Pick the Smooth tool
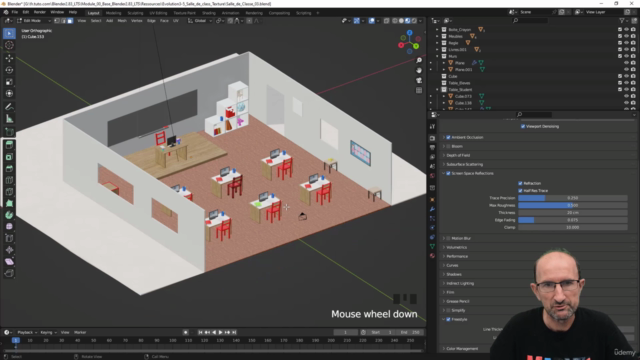This screenshot has width=640, height=360. point(9,227)
